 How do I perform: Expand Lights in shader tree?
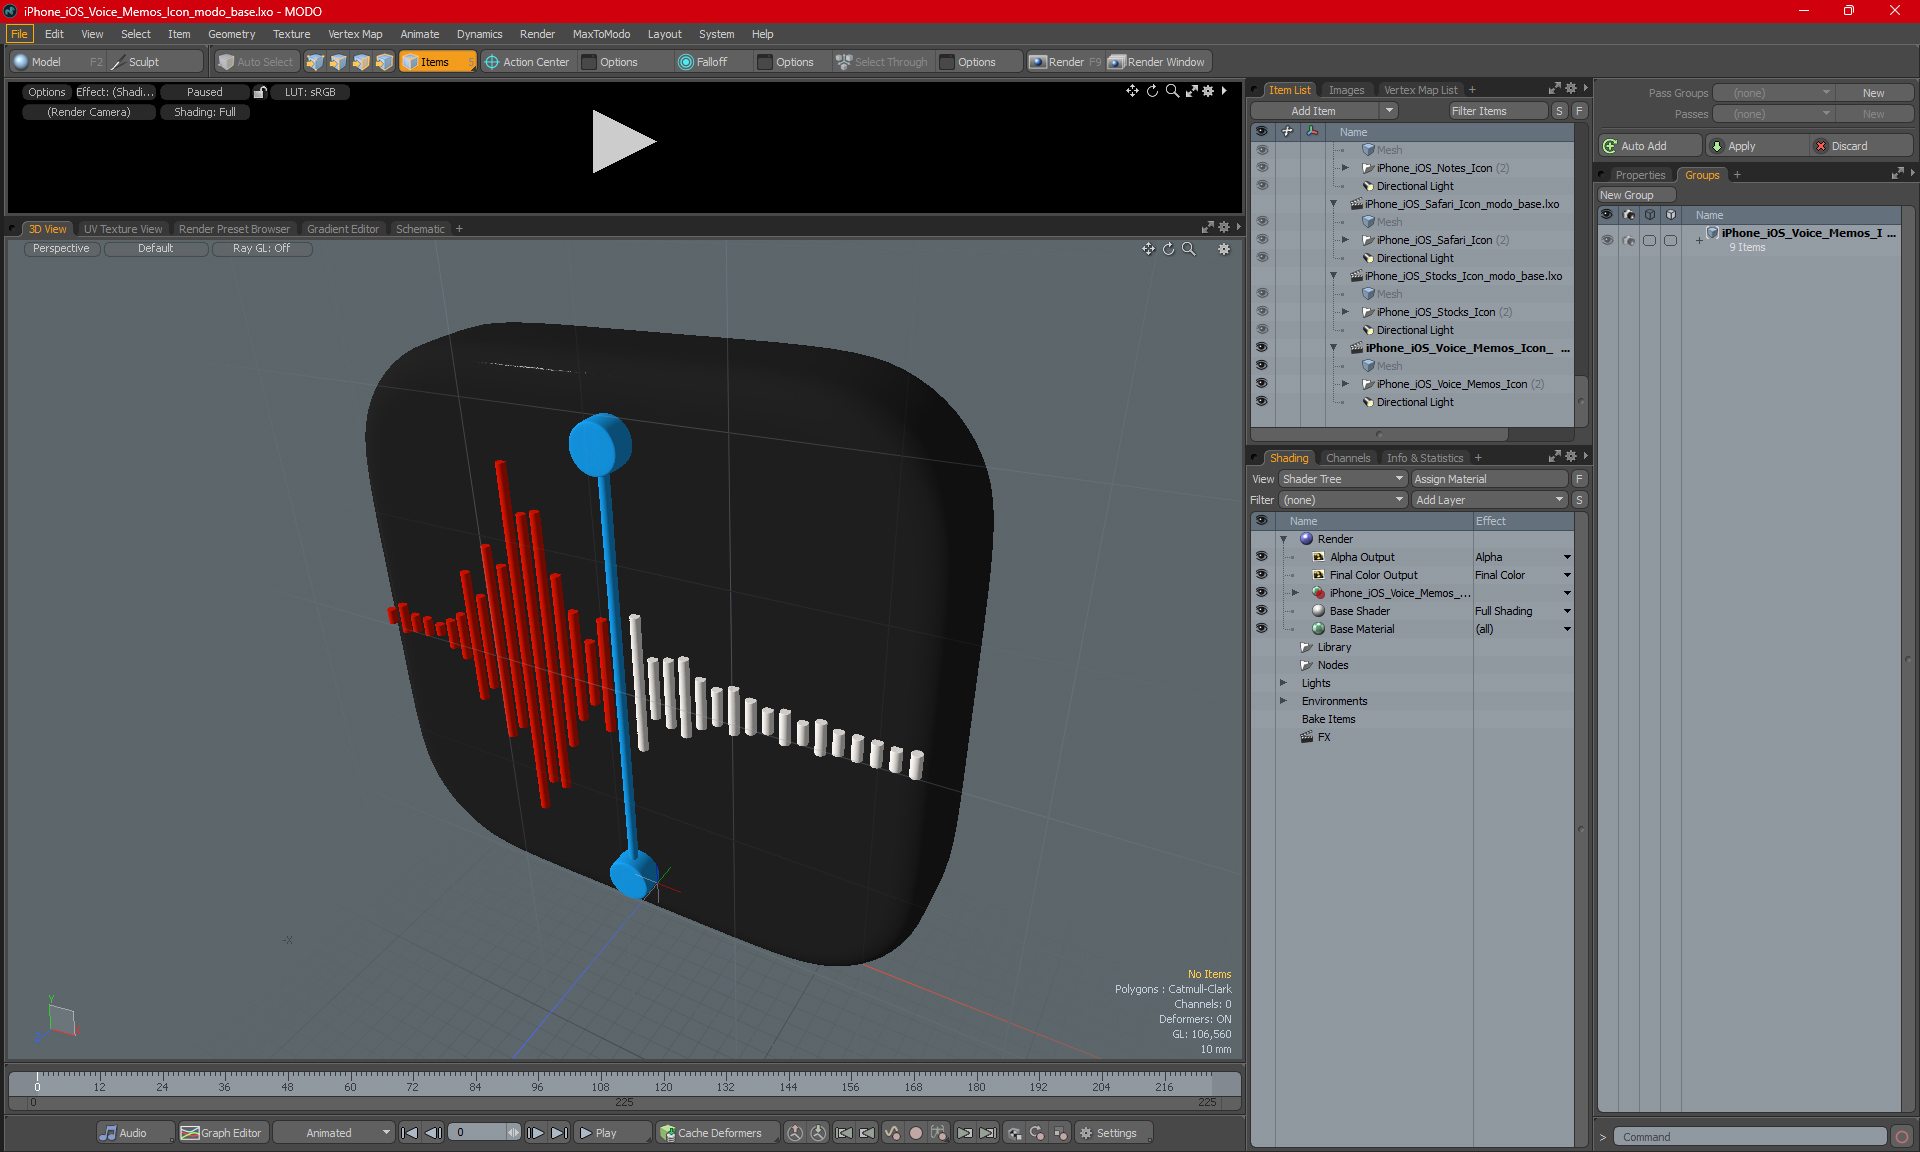tap(1283, 683)
